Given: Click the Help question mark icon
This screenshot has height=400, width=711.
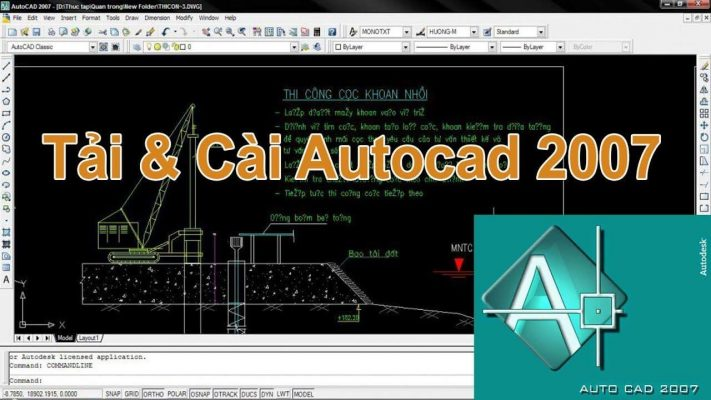Looking at the screenshot, I should pos(332,32).
